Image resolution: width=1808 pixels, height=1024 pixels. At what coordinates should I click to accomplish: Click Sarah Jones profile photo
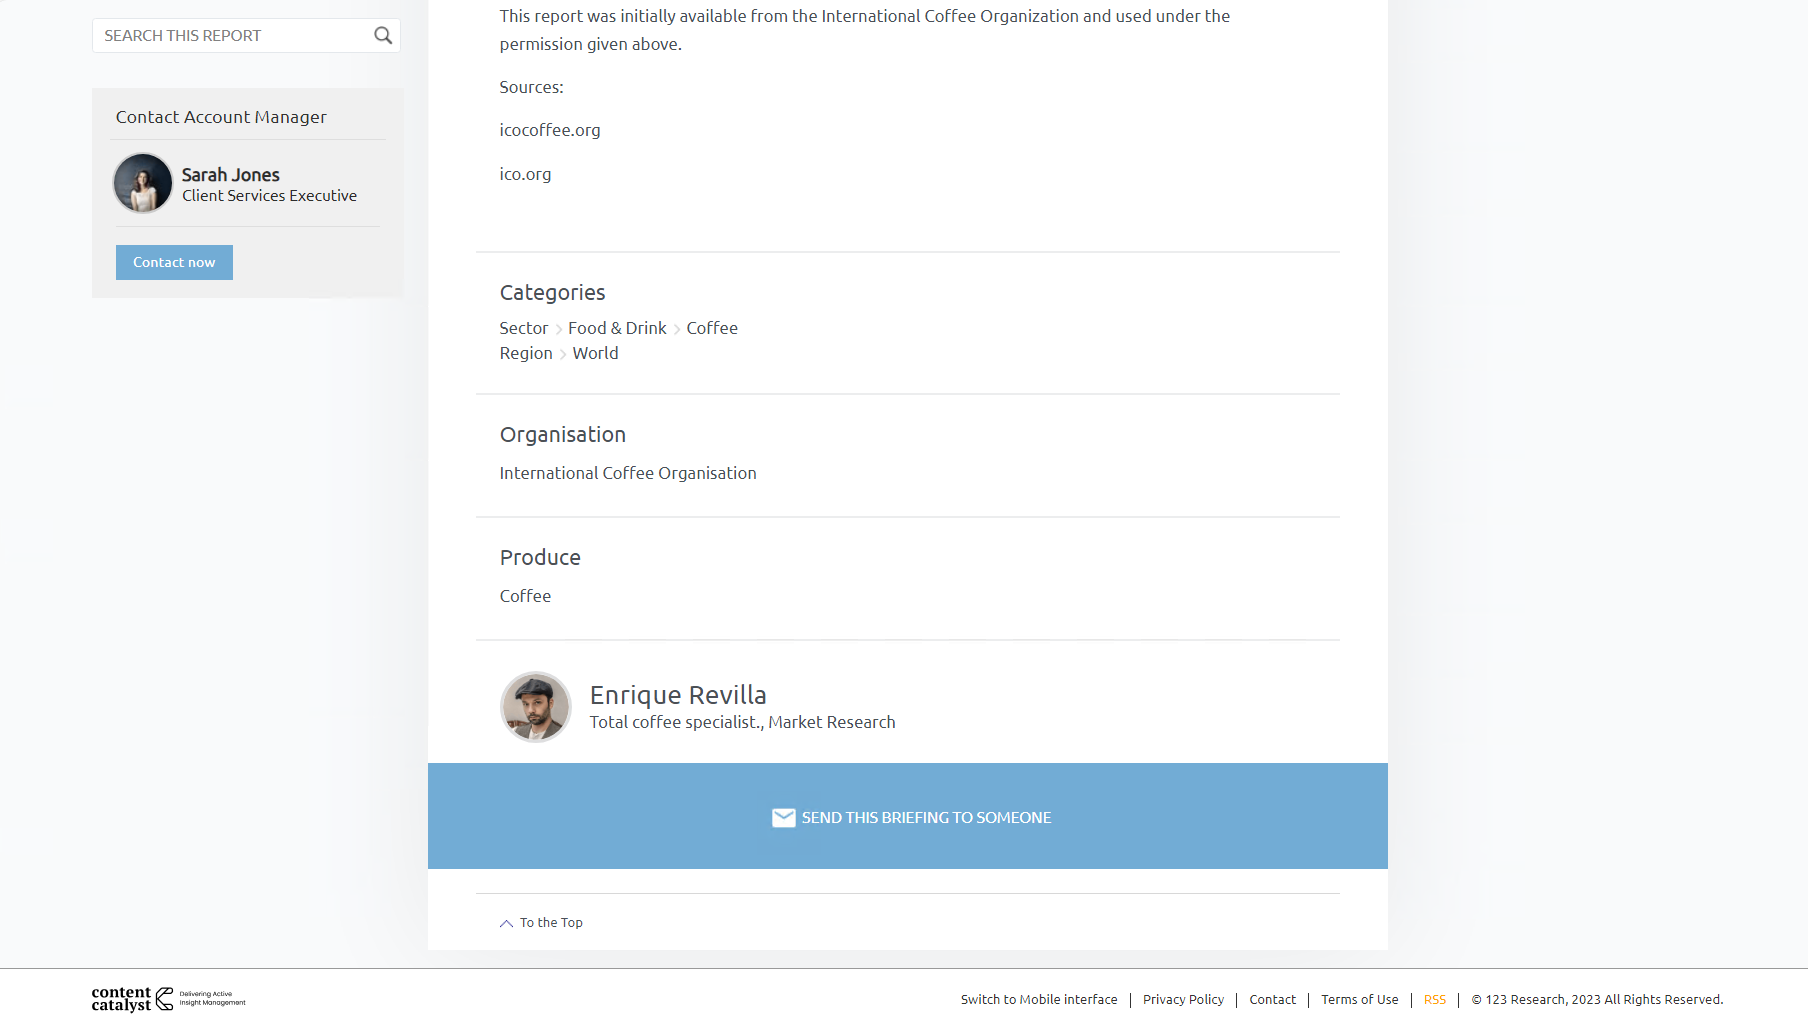pyautogui.click(x=143, y=183)
